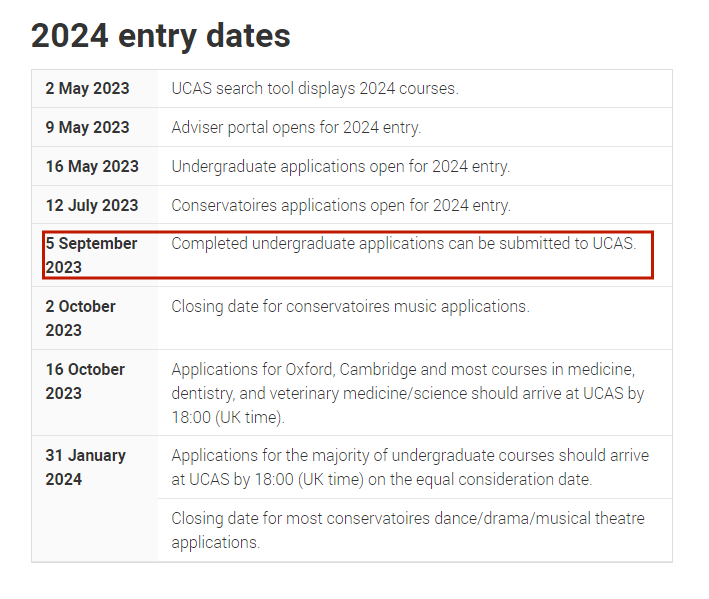Select the '16 October 2023' date cell

tap(95, 393)
